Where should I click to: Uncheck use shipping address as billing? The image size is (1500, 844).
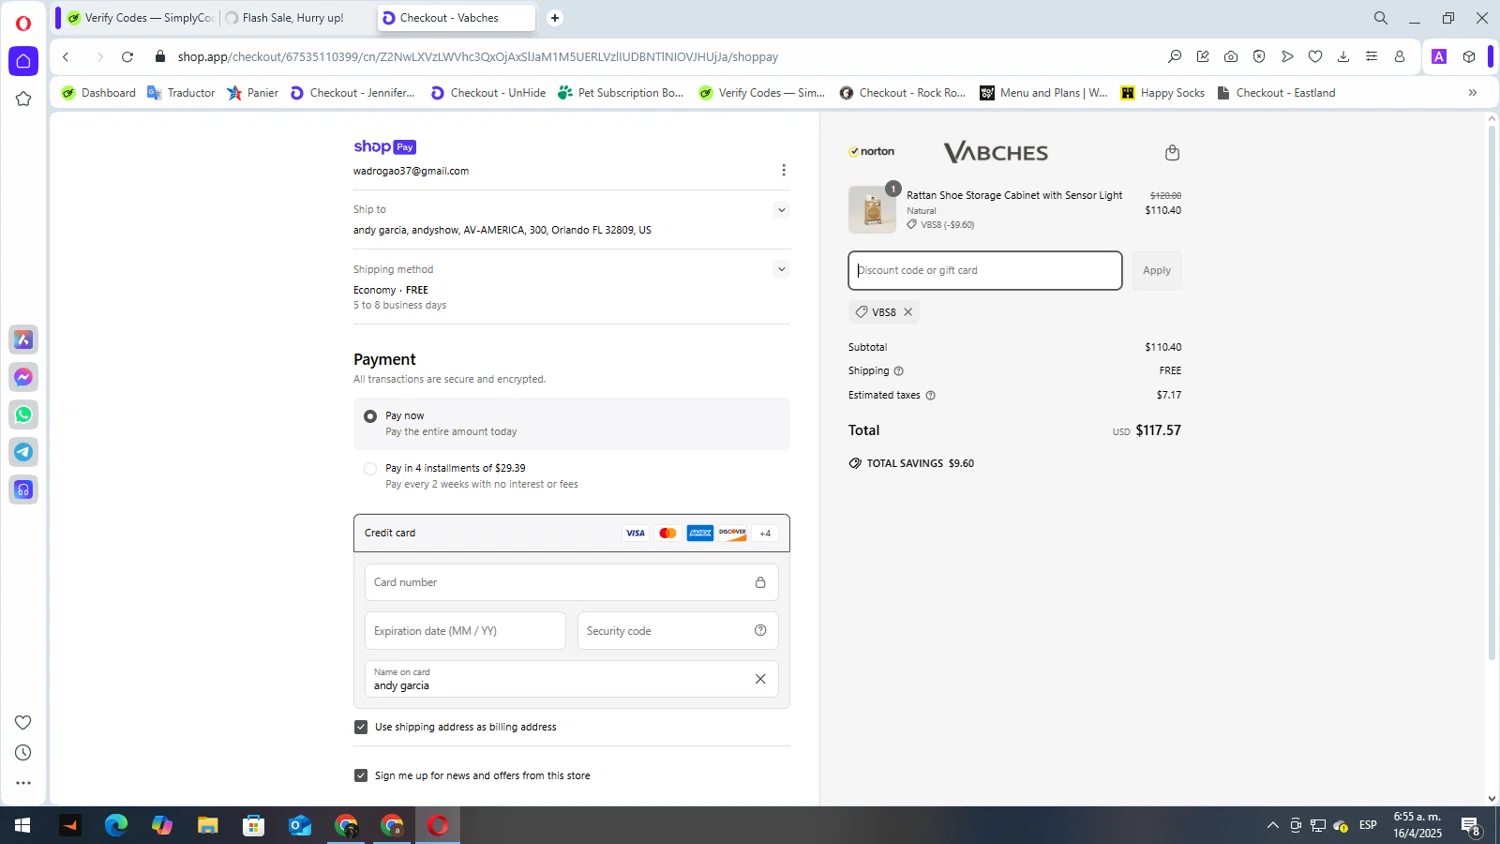point(361,727)
